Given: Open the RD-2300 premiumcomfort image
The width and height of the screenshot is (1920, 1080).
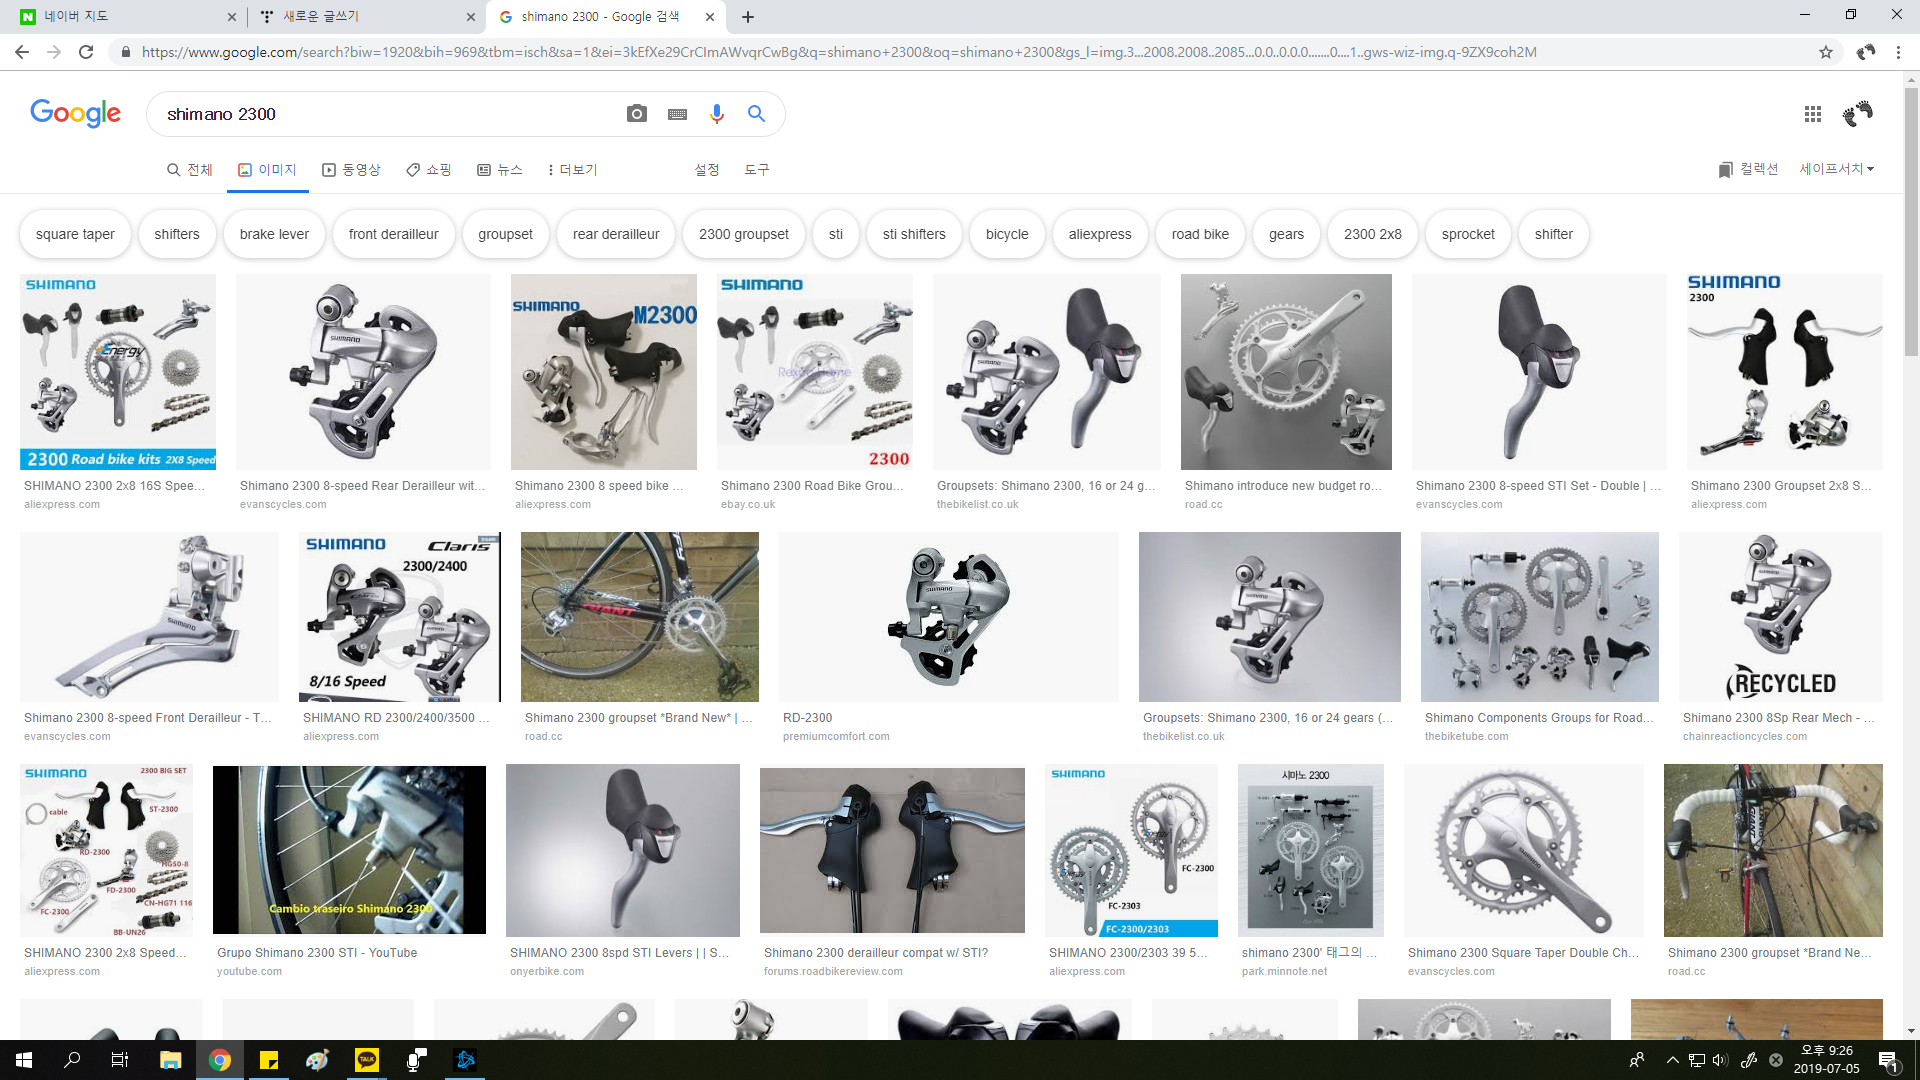Looking at the screenshot, I should pos(948,617).
